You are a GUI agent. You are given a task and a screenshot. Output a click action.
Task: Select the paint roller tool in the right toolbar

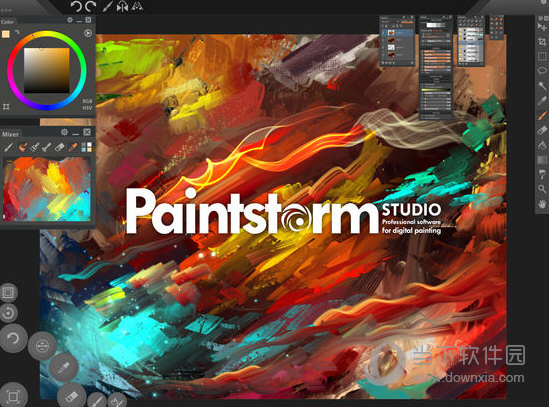coord(542,174)
